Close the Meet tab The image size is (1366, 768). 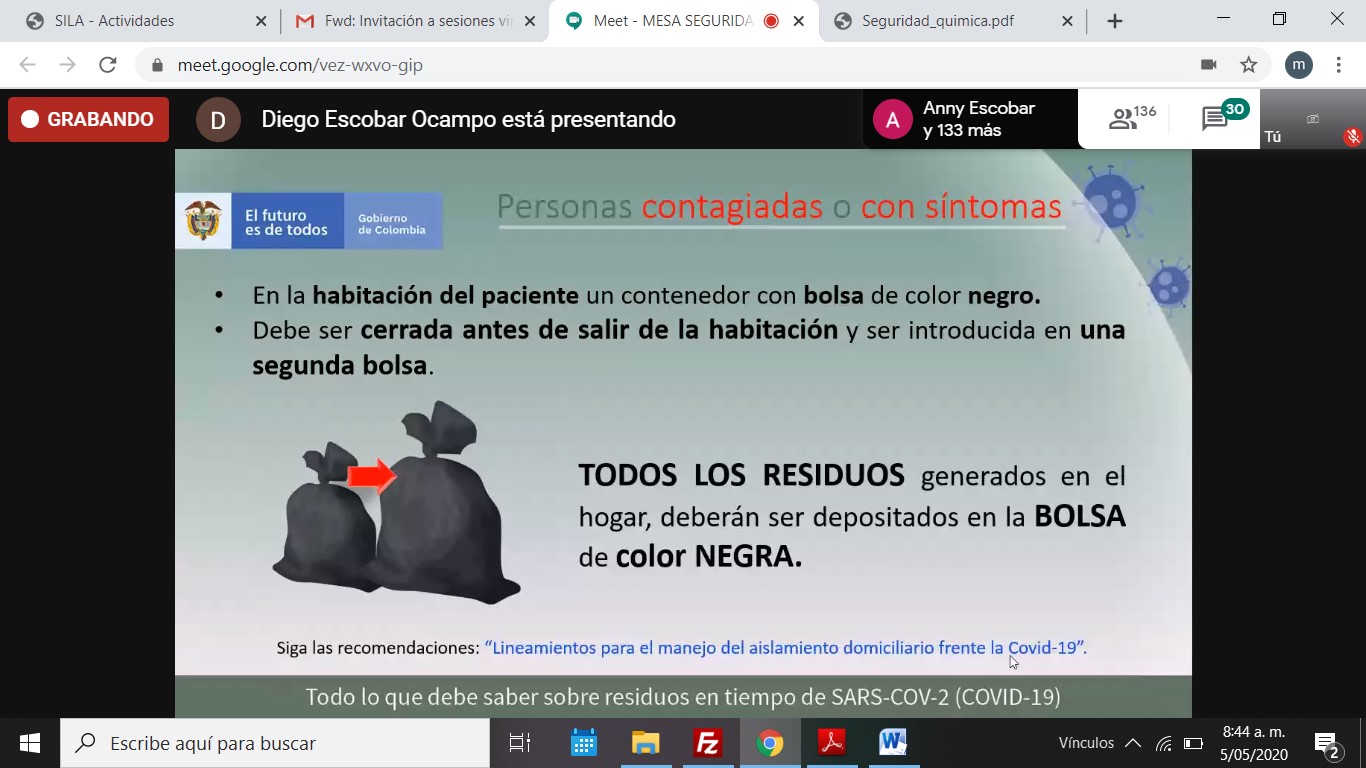tap(799, 21)
